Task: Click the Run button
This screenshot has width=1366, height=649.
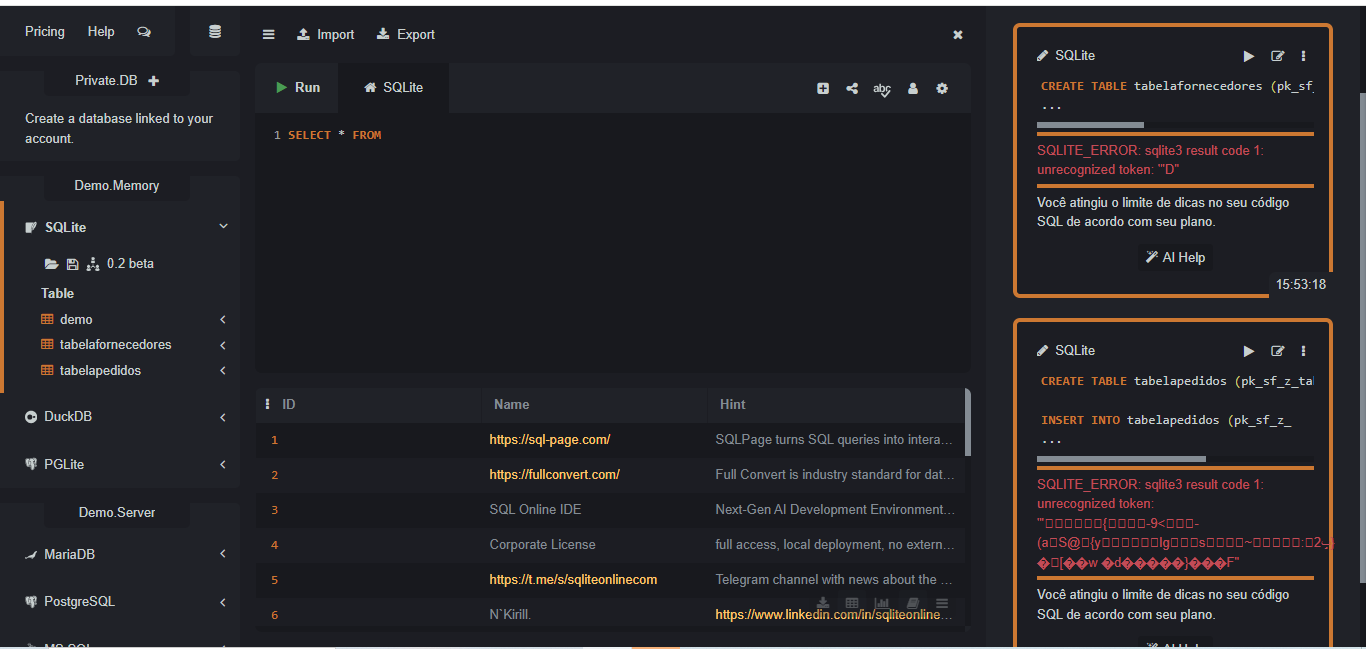Action: (297, 88)
